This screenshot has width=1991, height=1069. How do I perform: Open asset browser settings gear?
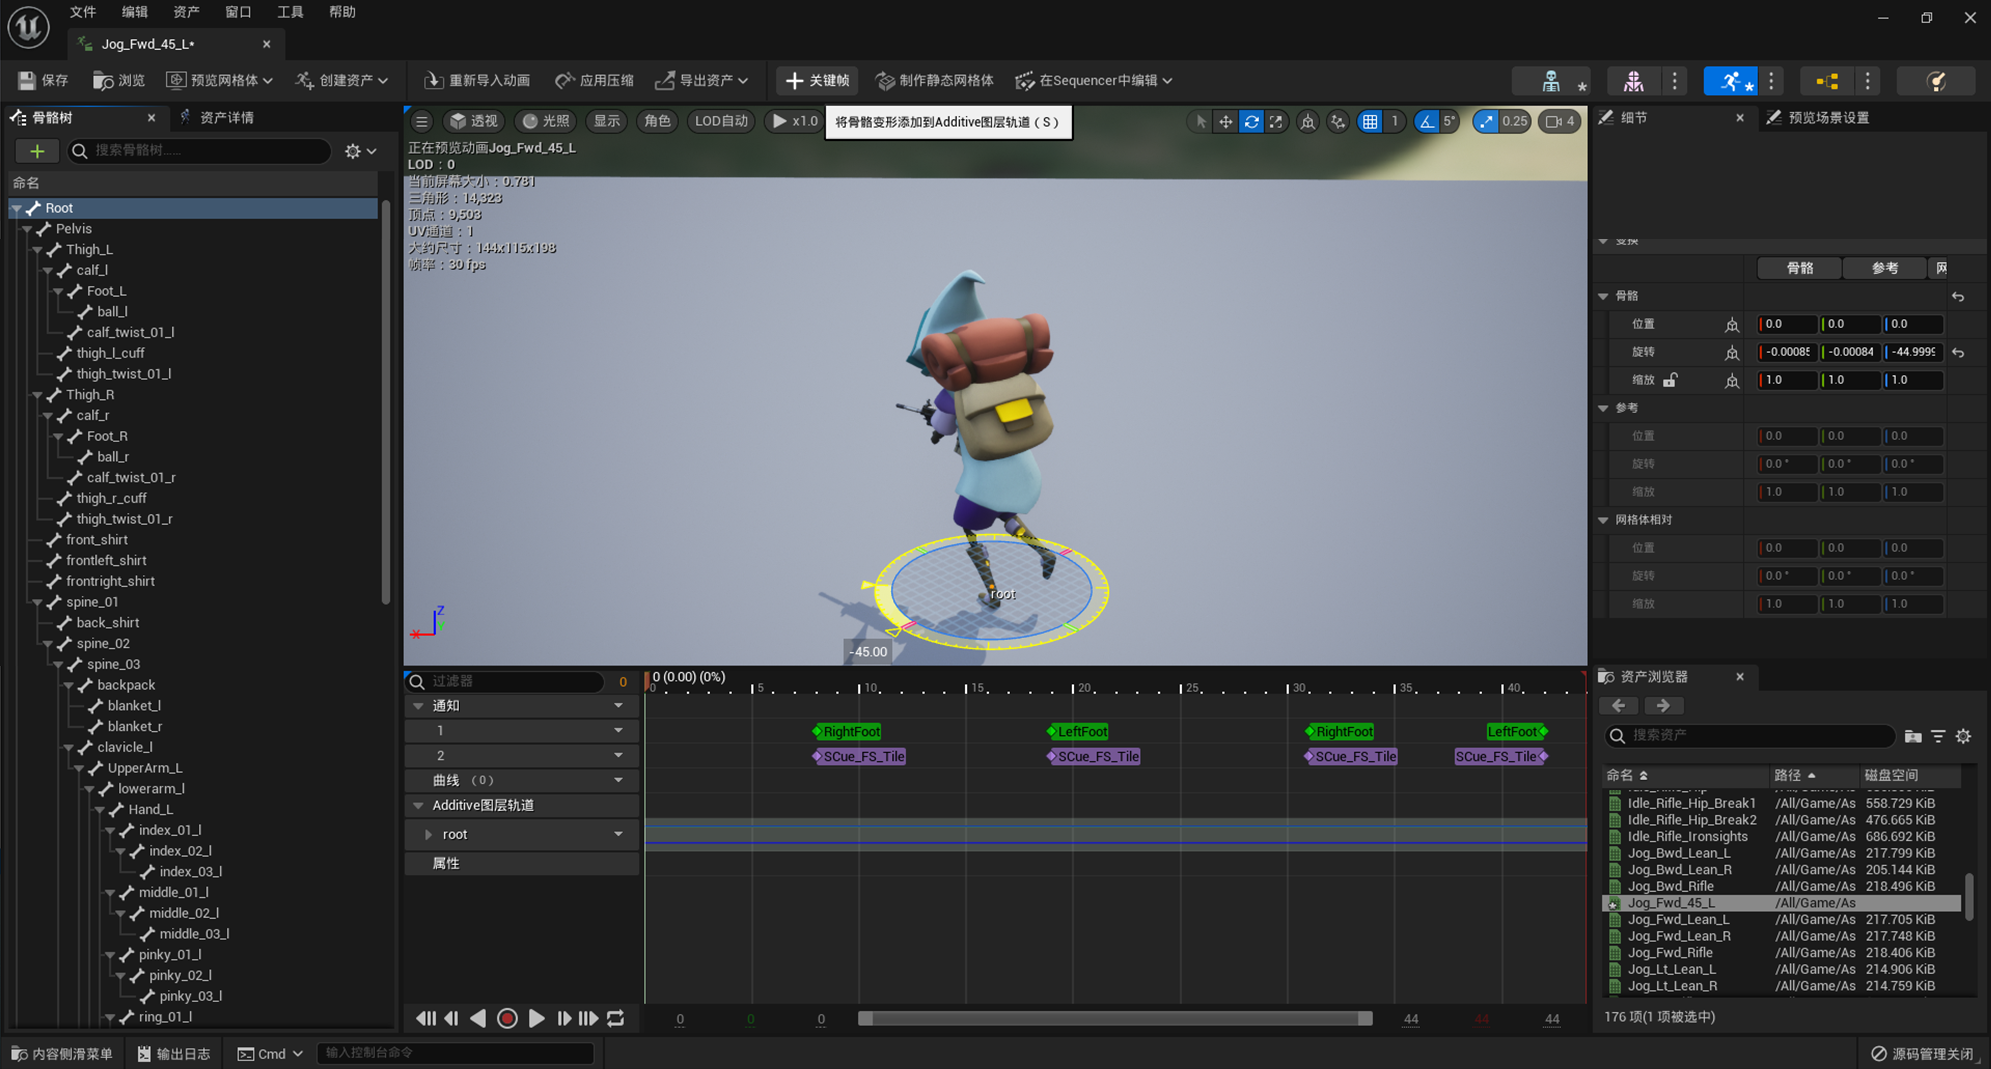pos(1963,736)
